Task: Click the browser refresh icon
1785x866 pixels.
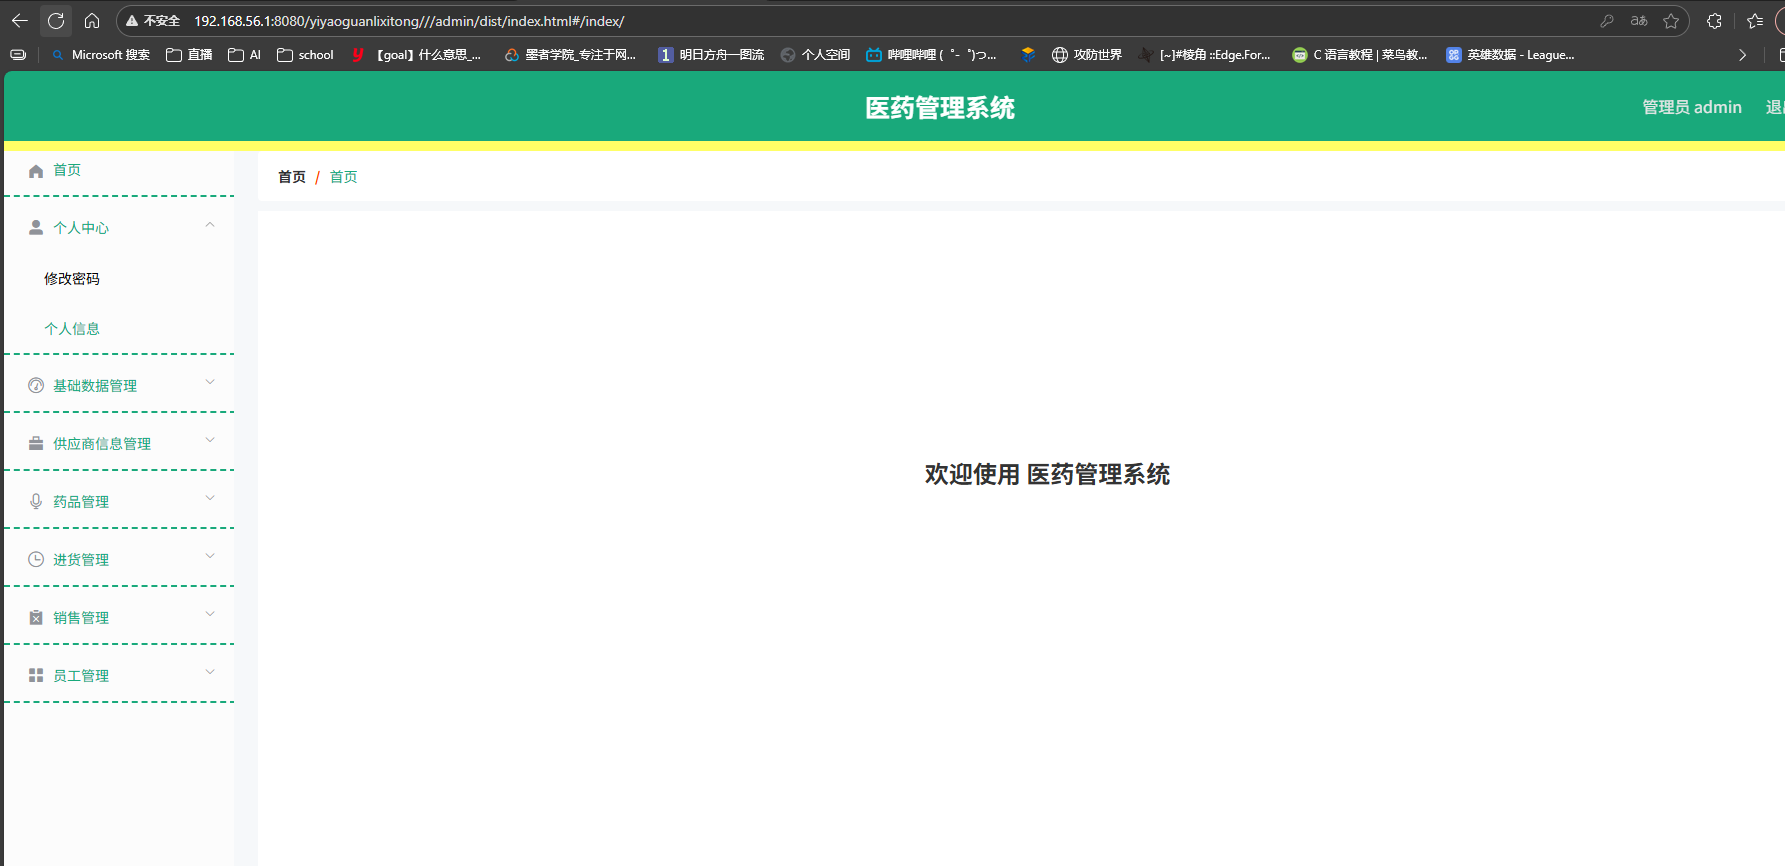Action: click(56, 21)
